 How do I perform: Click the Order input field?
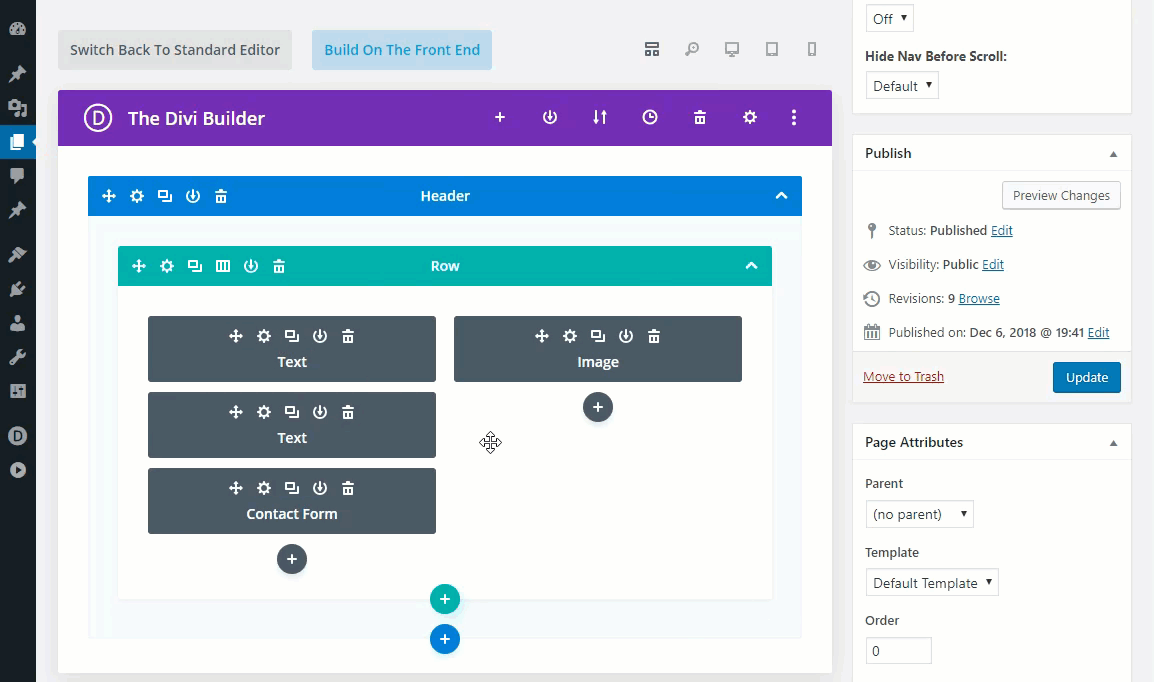pos(899,650)
